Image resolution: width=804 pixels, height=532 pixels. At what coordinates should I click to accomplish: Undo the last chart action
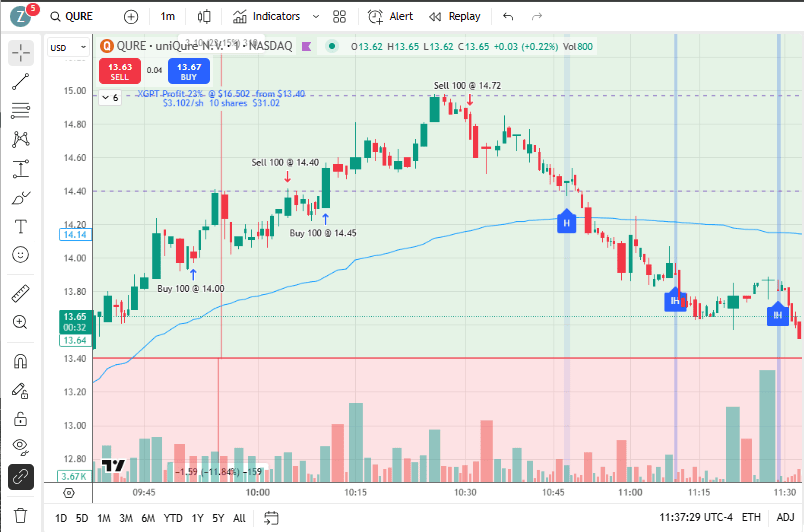pyautogui.click(x=508, y=17)
